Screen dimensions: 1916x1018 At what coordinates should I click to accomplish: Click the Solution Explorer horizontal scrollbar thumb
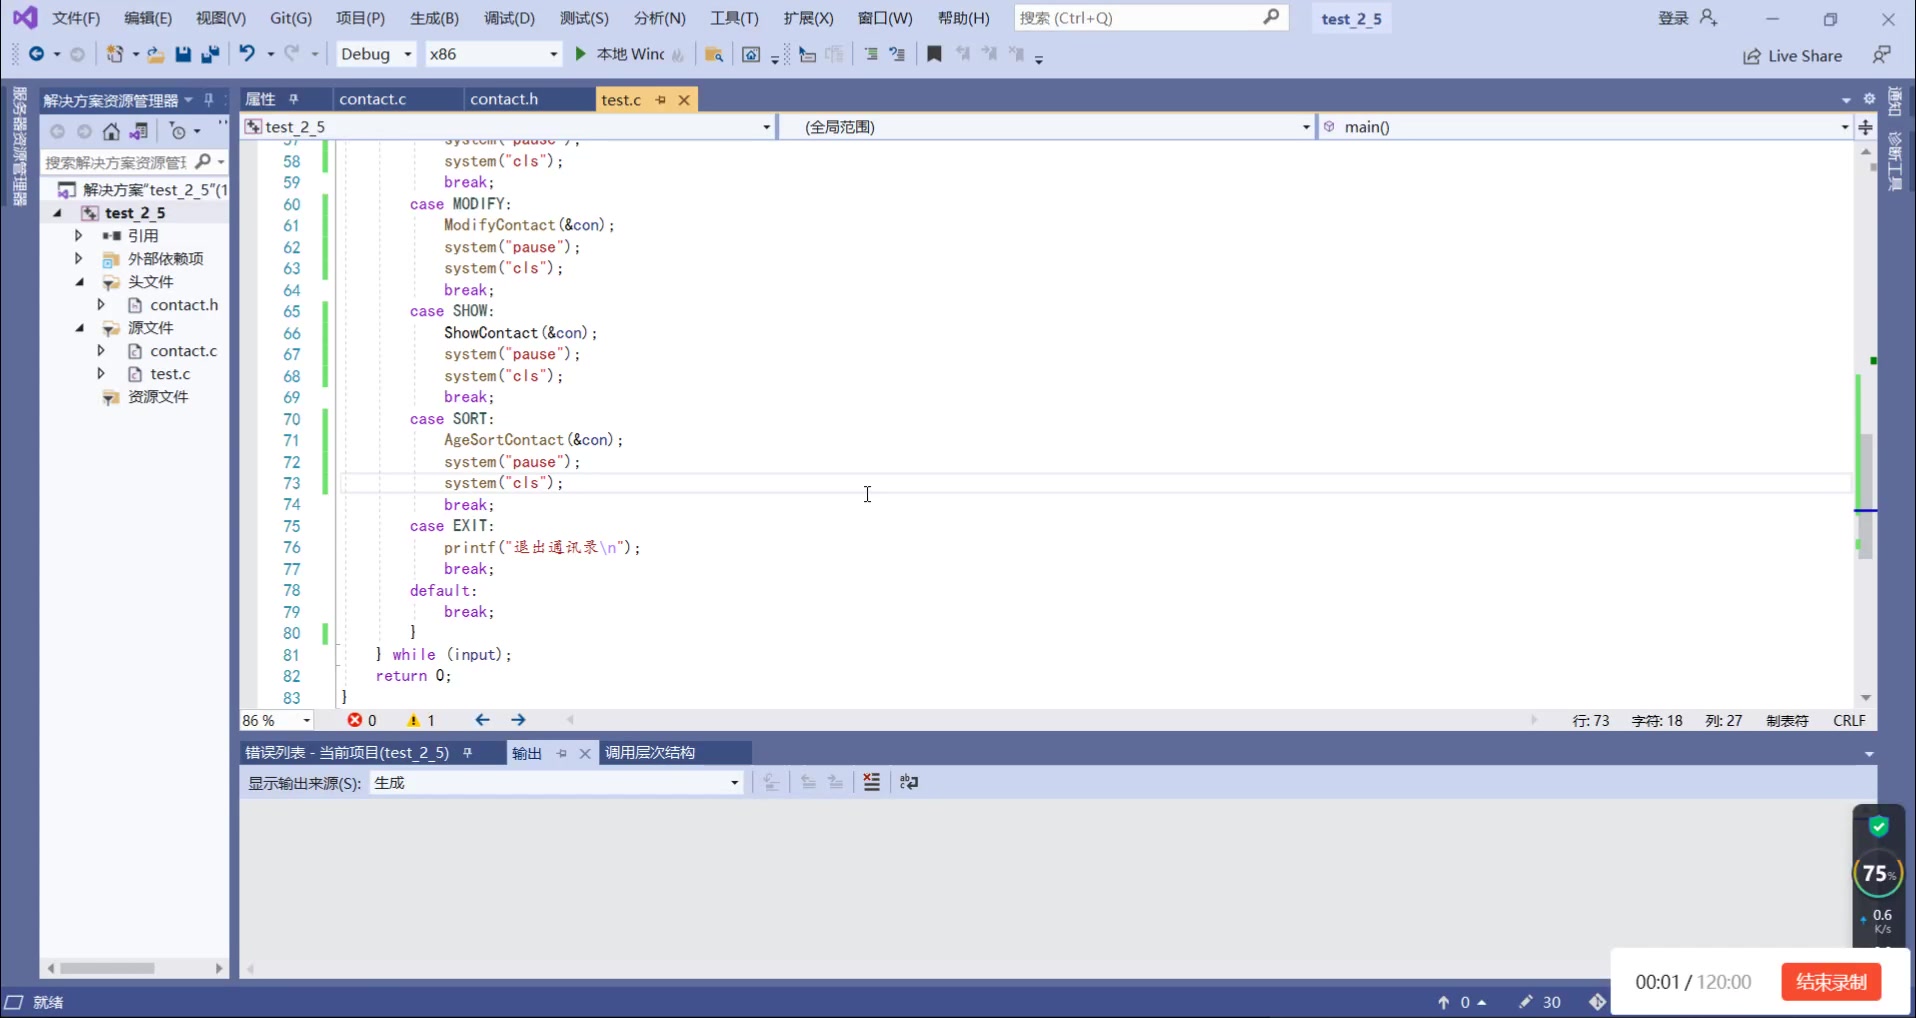pos(107,968)
